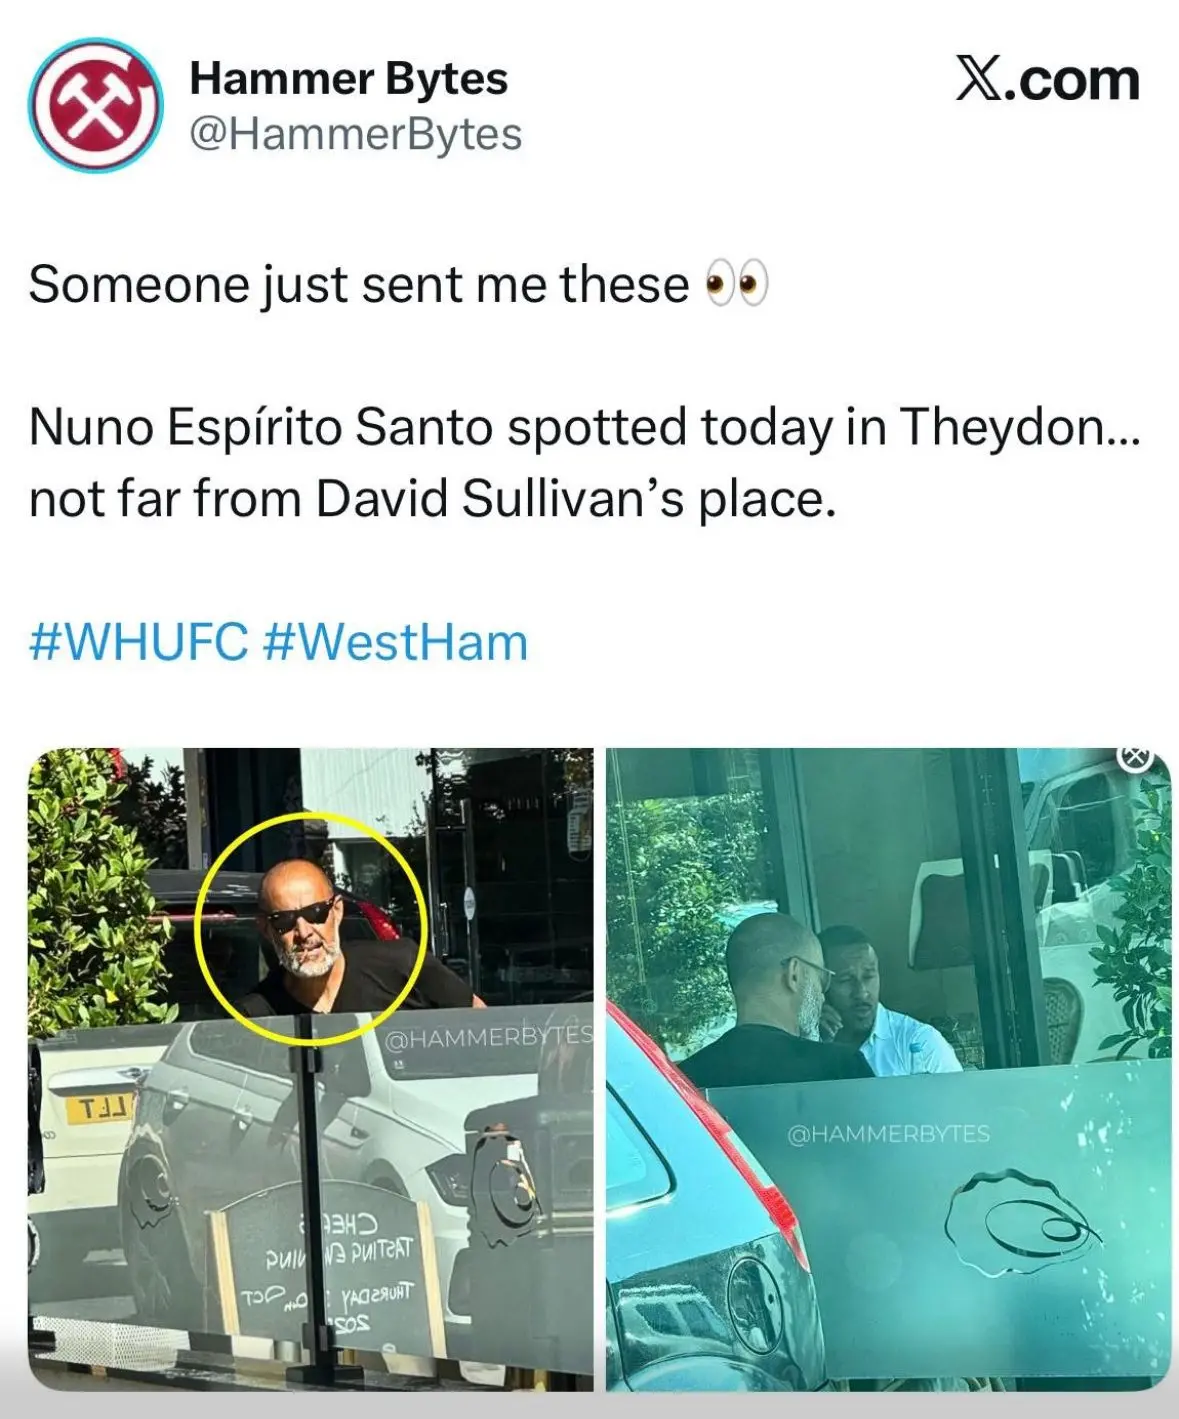1179x1419 pixels.
Task: Select the "Someone just sent me these" text
Action: pyautogui.click(x=359, y=284)
